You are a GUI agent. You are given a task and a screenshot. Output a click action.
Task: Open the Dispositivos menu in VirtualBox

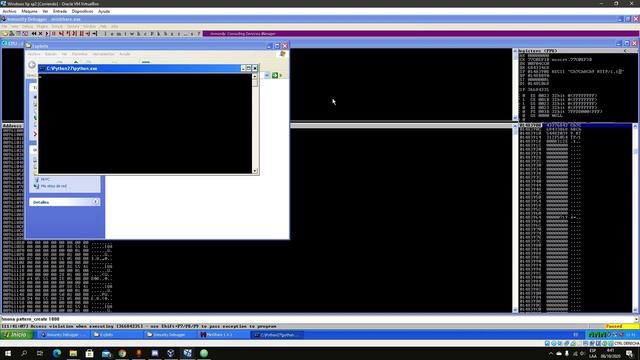pos(82,11)
